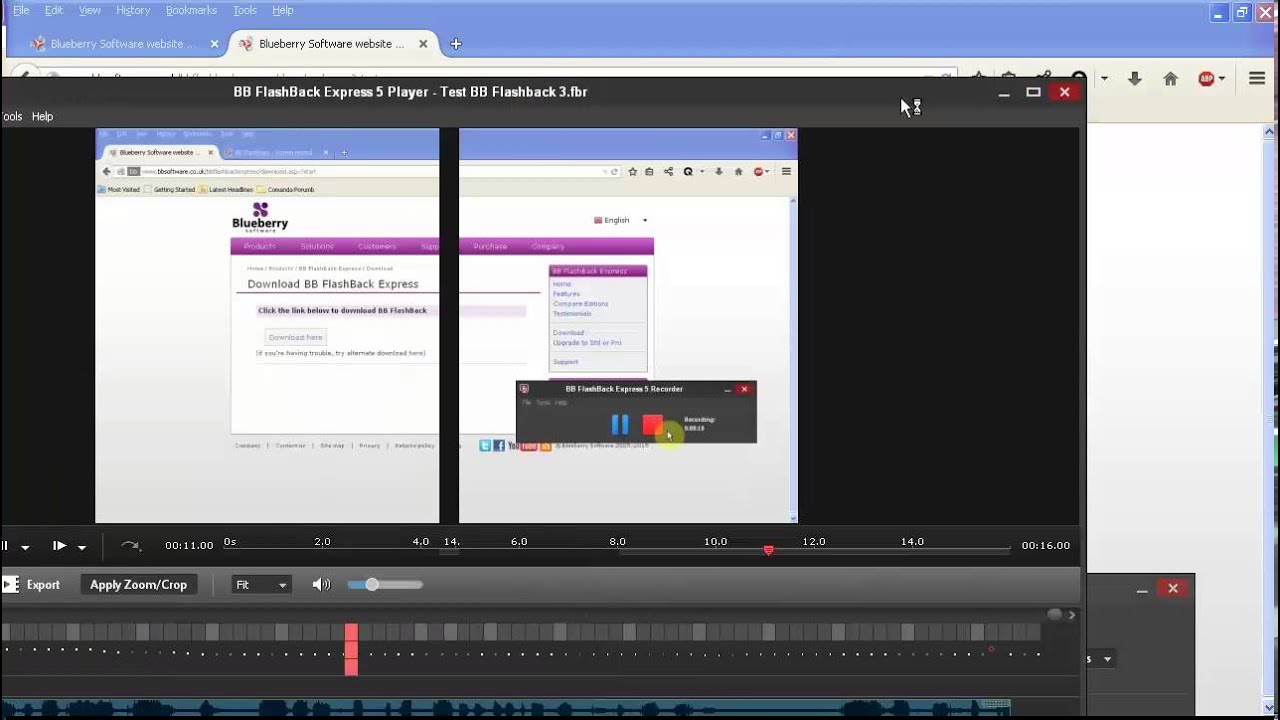Click Twitter icon in recorded preview footer
Image resolution: width=1280 pixels, height=720 pixels.
pyautogui.click(x=485, y=446)
